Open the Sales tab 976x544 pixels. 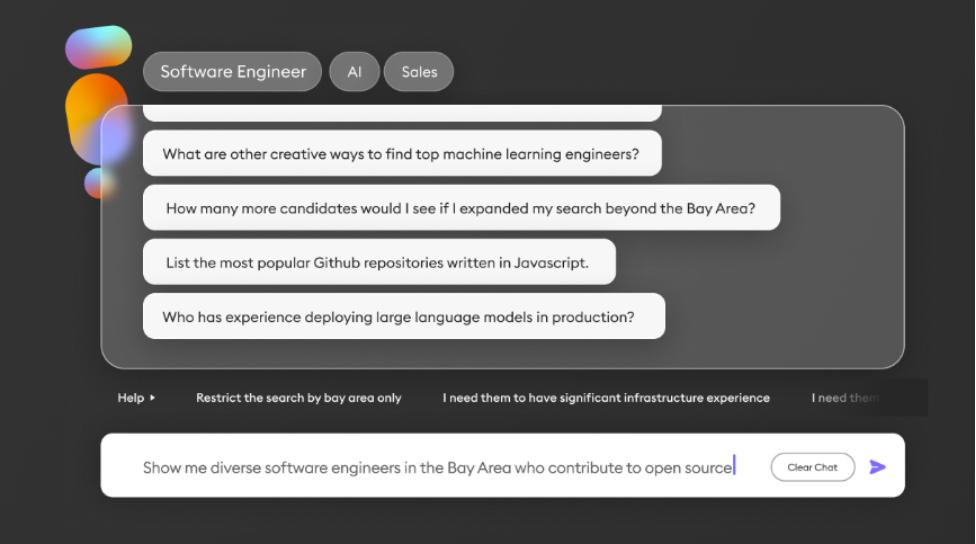click(419, 72)
